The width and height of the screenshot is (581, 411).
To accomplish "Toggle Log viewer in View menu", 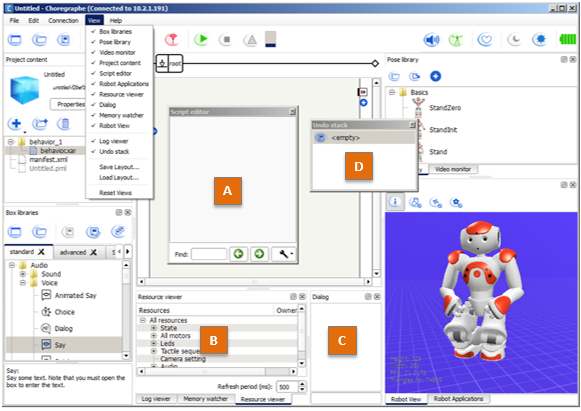I will (x=119, y=141).
